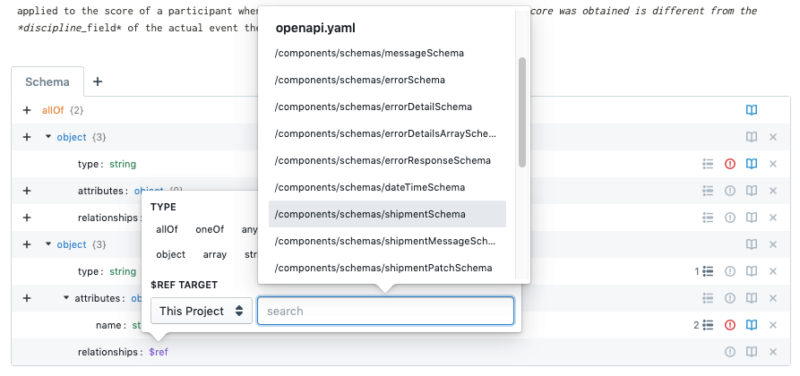The height and width of the screenshot is (376, 800).
Task: Open book icon on the first object {3} row
Action: click(751, 137)
